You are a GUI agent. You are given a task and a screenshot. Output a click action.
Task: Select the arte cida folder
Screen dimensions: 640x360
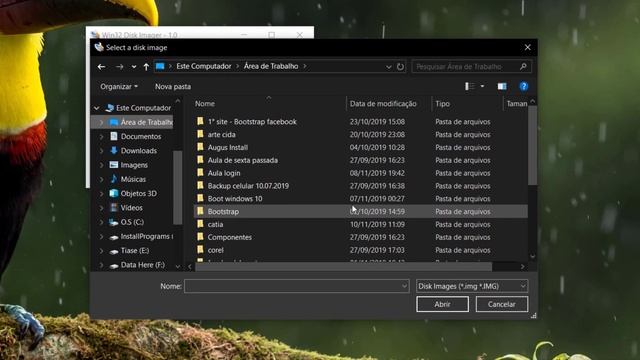coord(221,135)
